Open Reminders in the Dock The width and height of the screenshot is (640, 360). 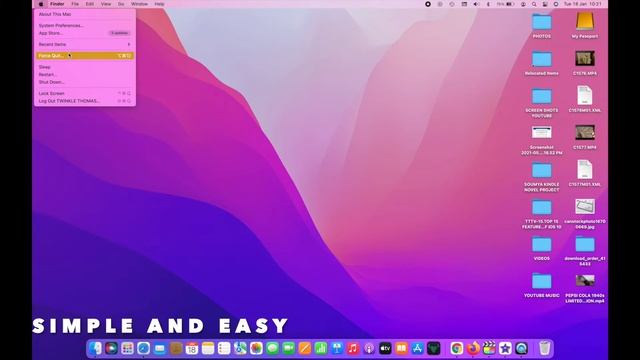tap(224, 348)
